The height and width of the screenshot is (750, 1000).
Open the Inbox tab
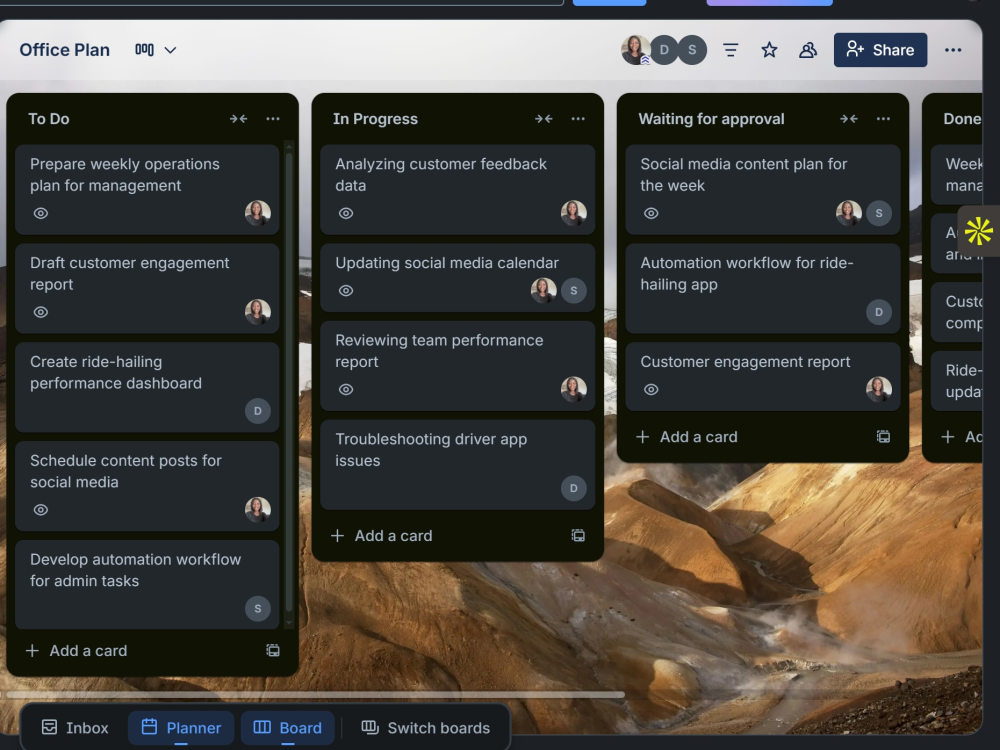(75, 728)
